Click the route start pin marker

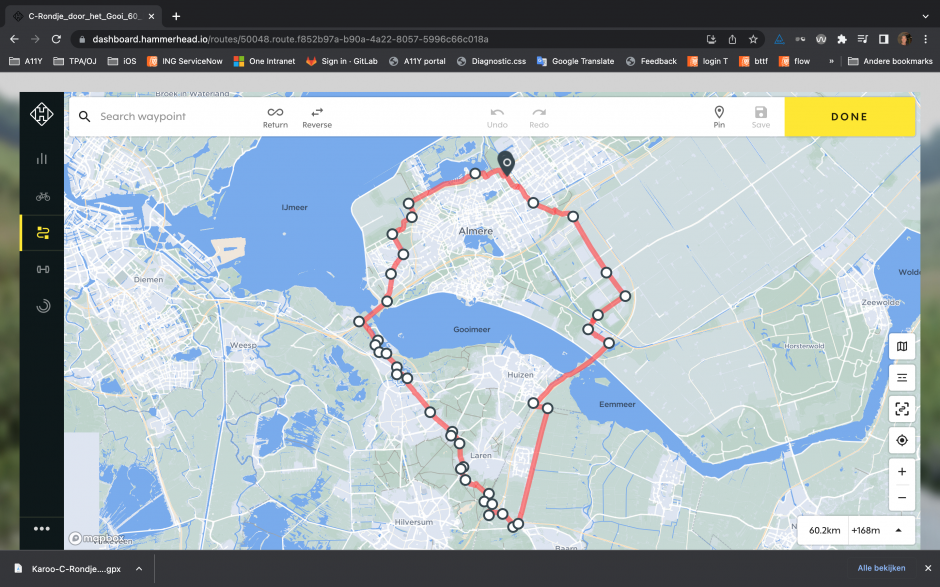click(x=507, y=163)
